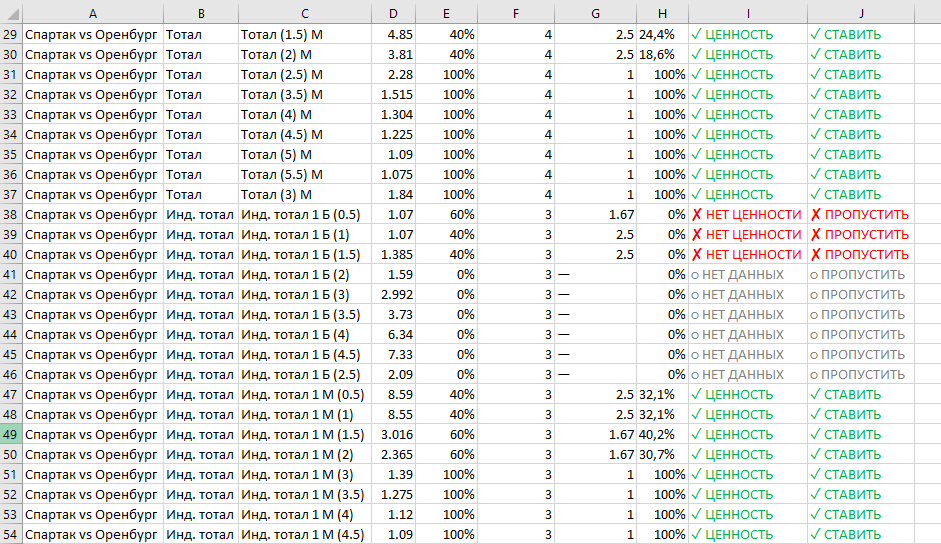Click odds value 8.59
Screen dimensions: 941x544
coord(400,394)
